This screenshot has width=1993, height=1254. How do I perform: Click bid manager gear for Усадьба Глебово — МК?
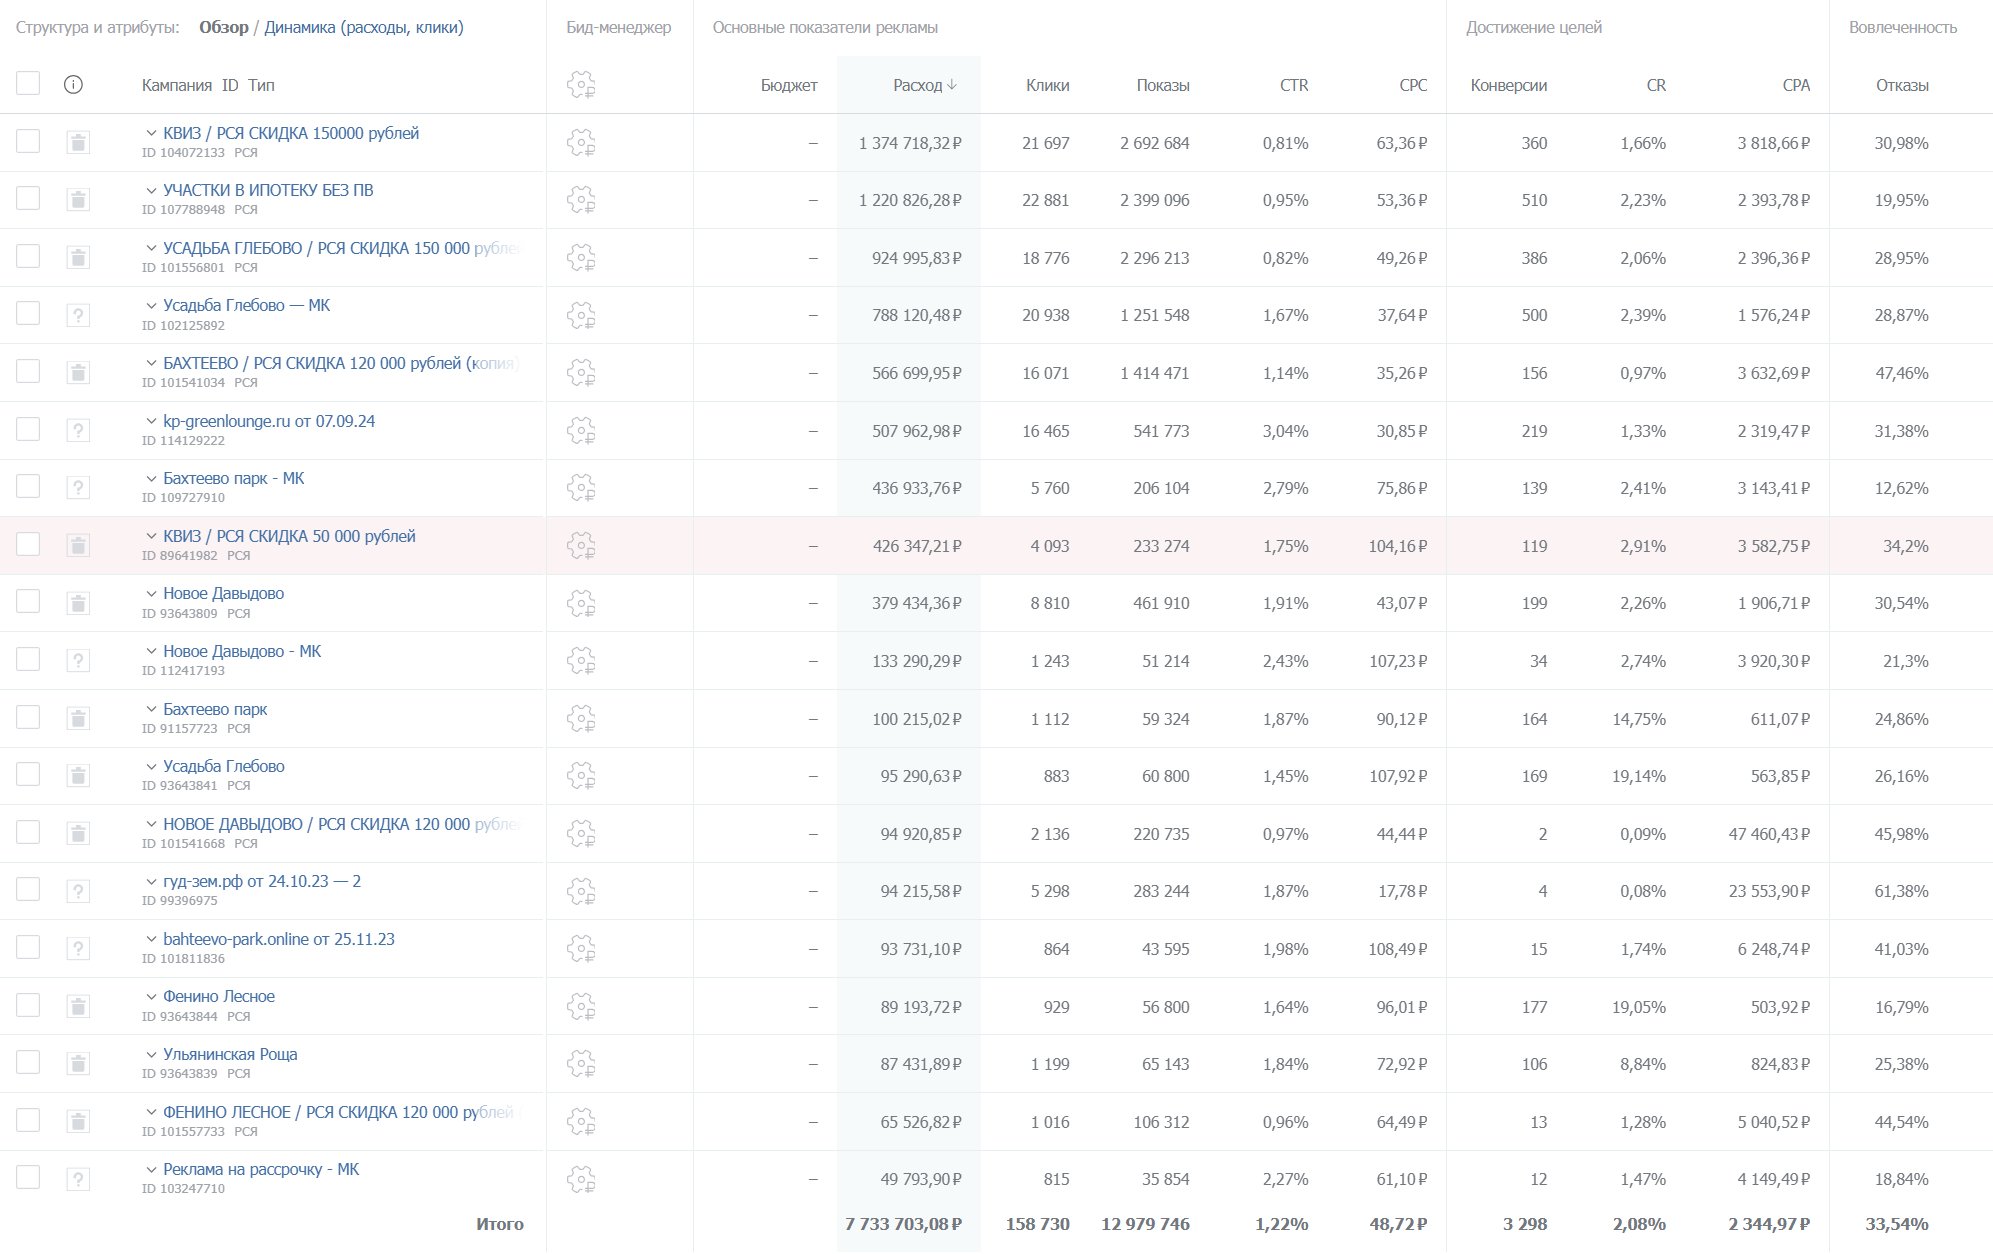click(581, 316)
